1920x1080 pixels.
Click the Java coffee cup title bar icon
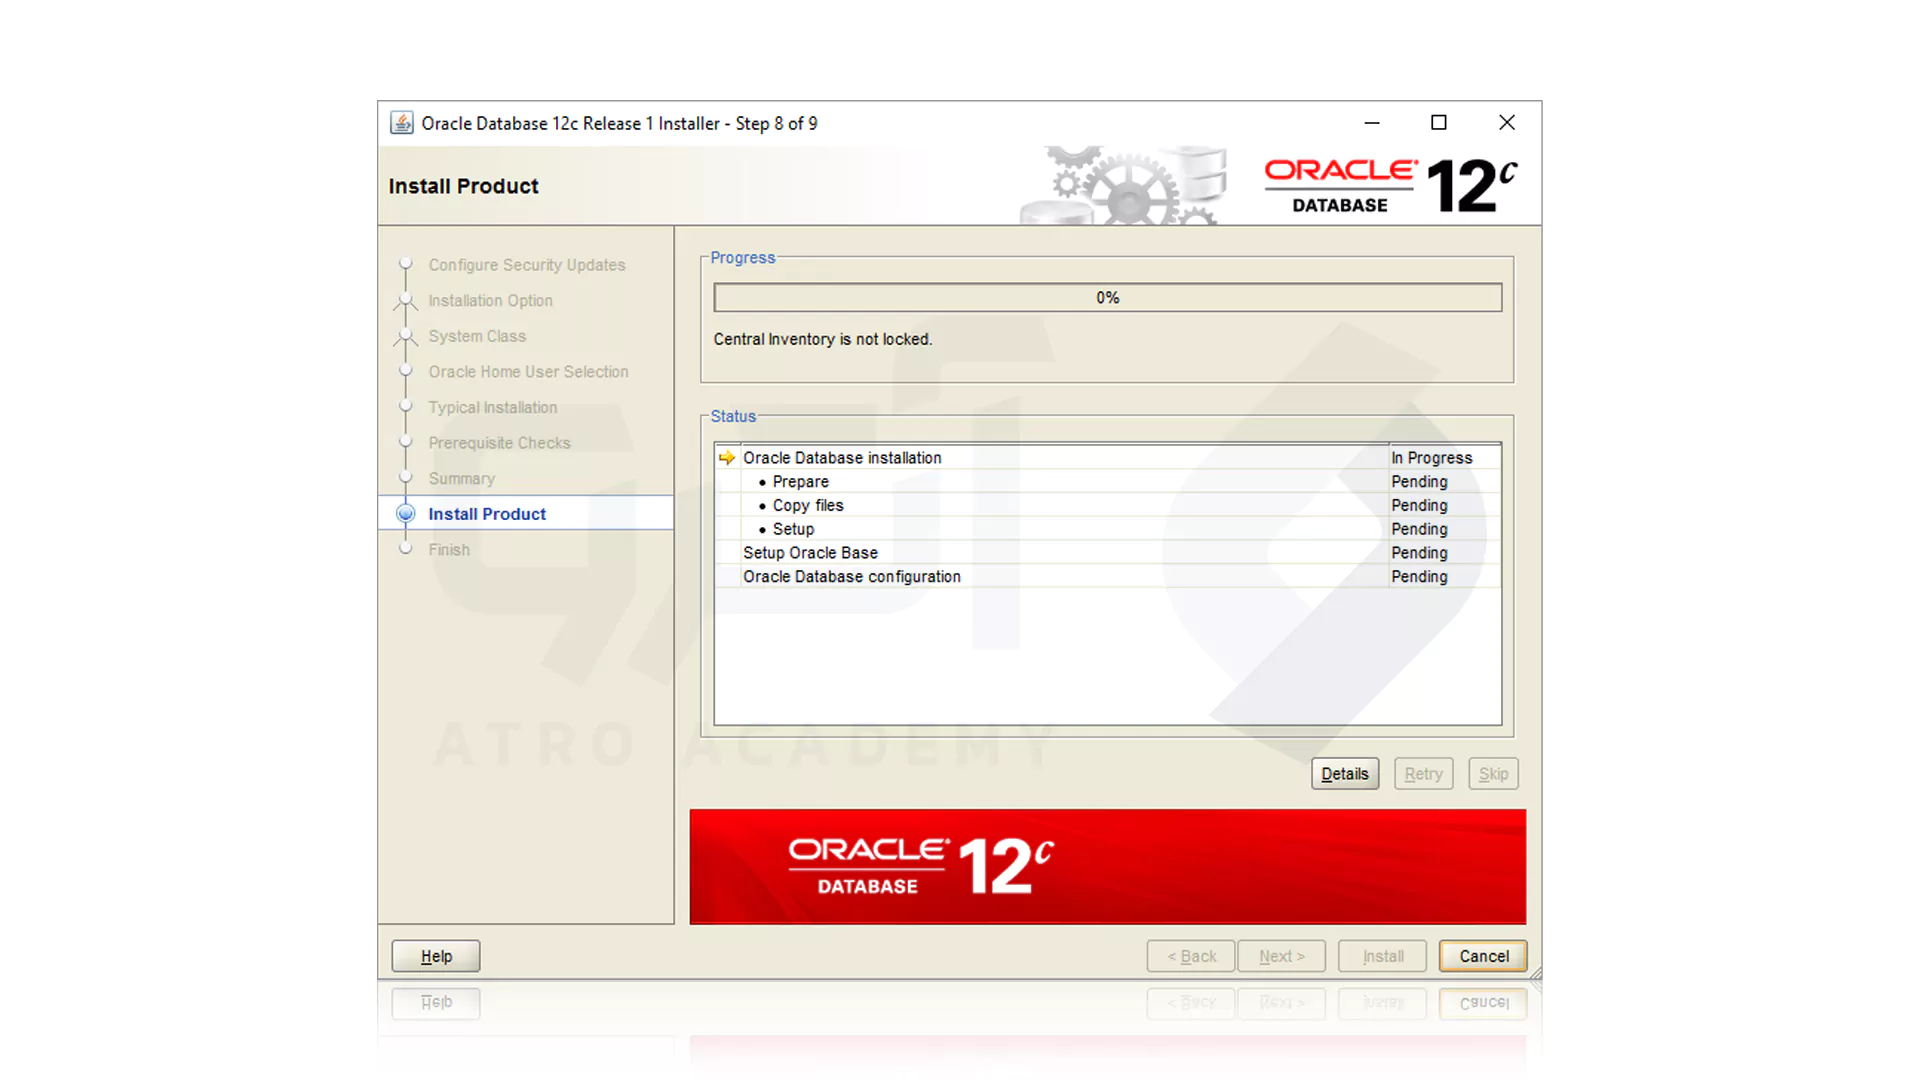point(402,122)
